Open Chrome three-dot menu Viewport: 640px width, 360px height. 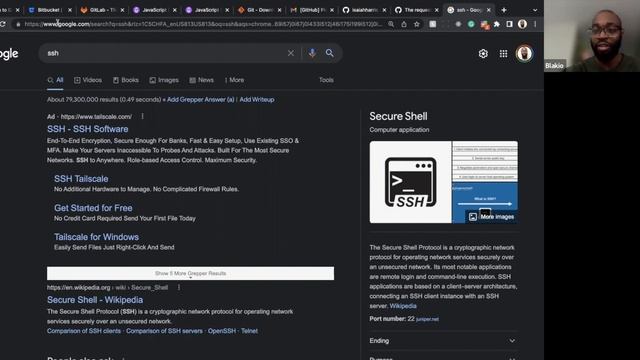[535, 24]
